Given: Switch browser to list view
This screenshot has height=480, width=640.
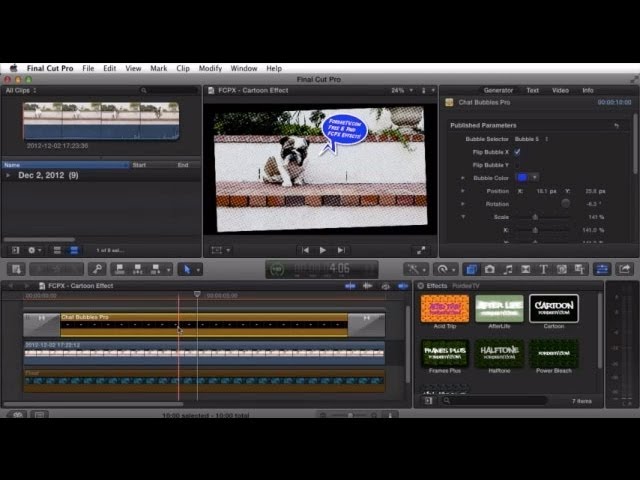Looking at the screenshot, I should click(x=74, y=250).
